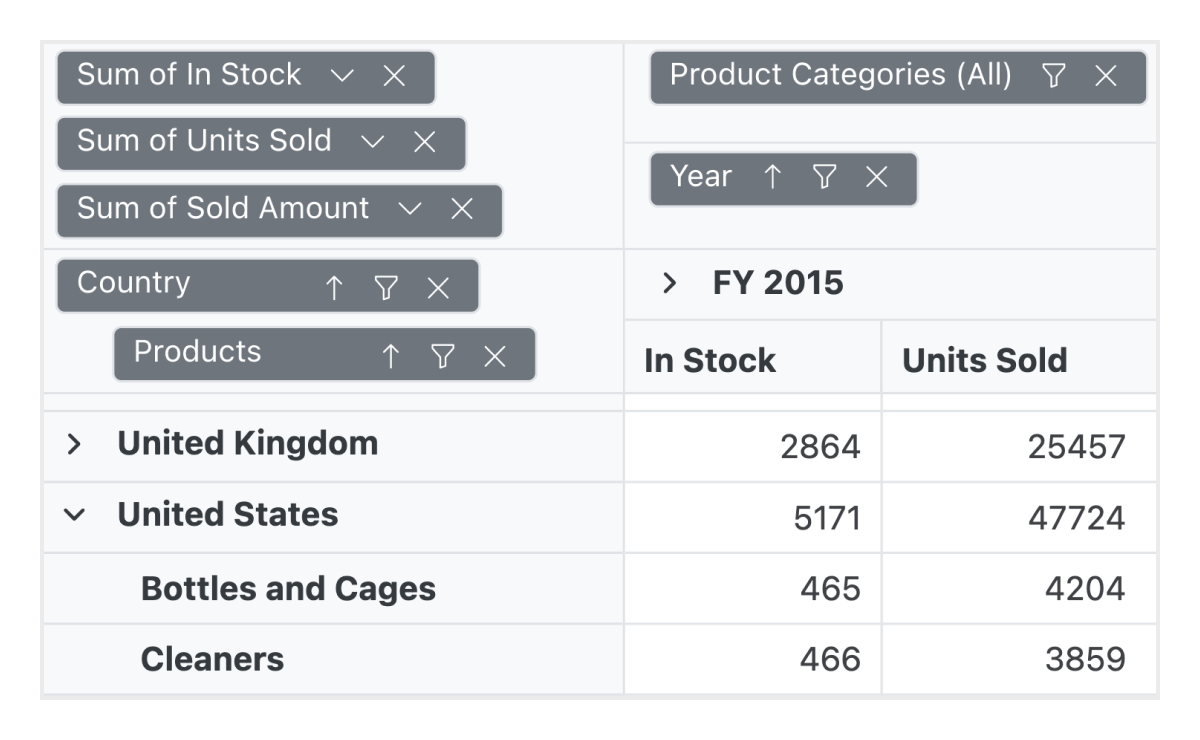Open Sum of Sold Amount aggregation dropdown

tap(409, 209)
